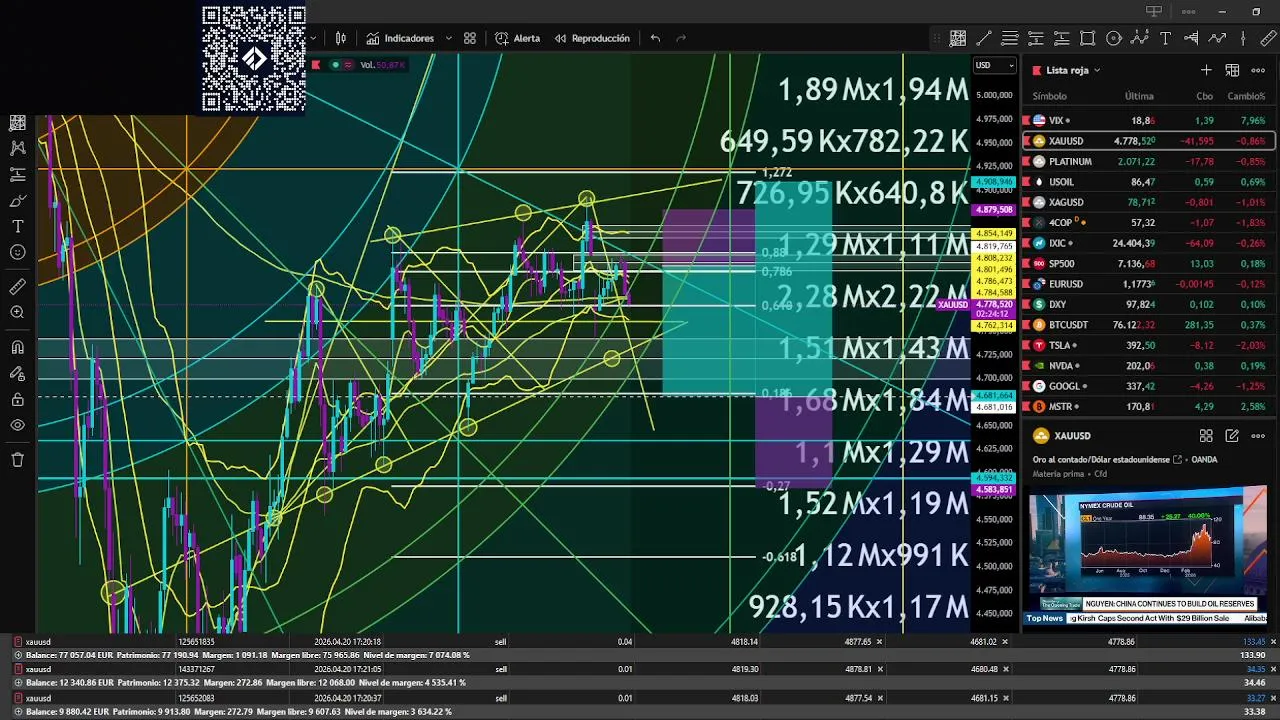Open the emoji icons tool in the left sidebar
The width and height of the screenshot is (1280, 720).
click(x=17, y=252)
